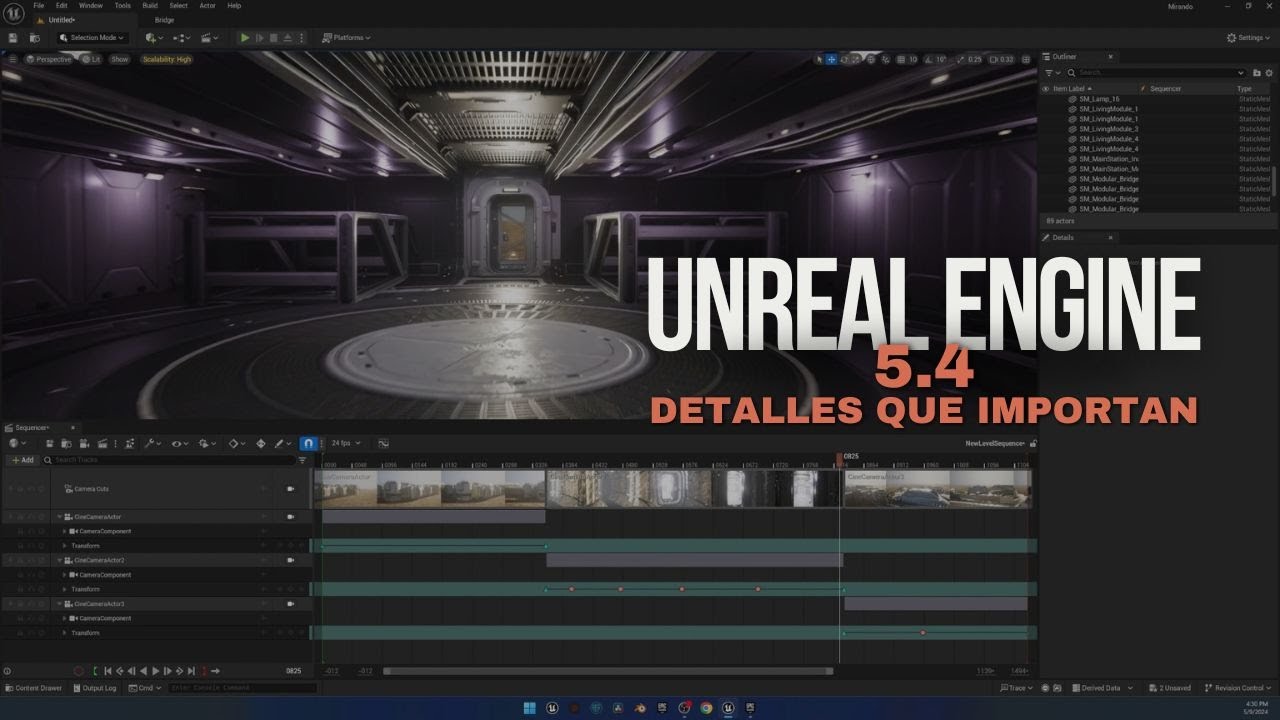Jump to sequence start playback button

click(107, 671)
